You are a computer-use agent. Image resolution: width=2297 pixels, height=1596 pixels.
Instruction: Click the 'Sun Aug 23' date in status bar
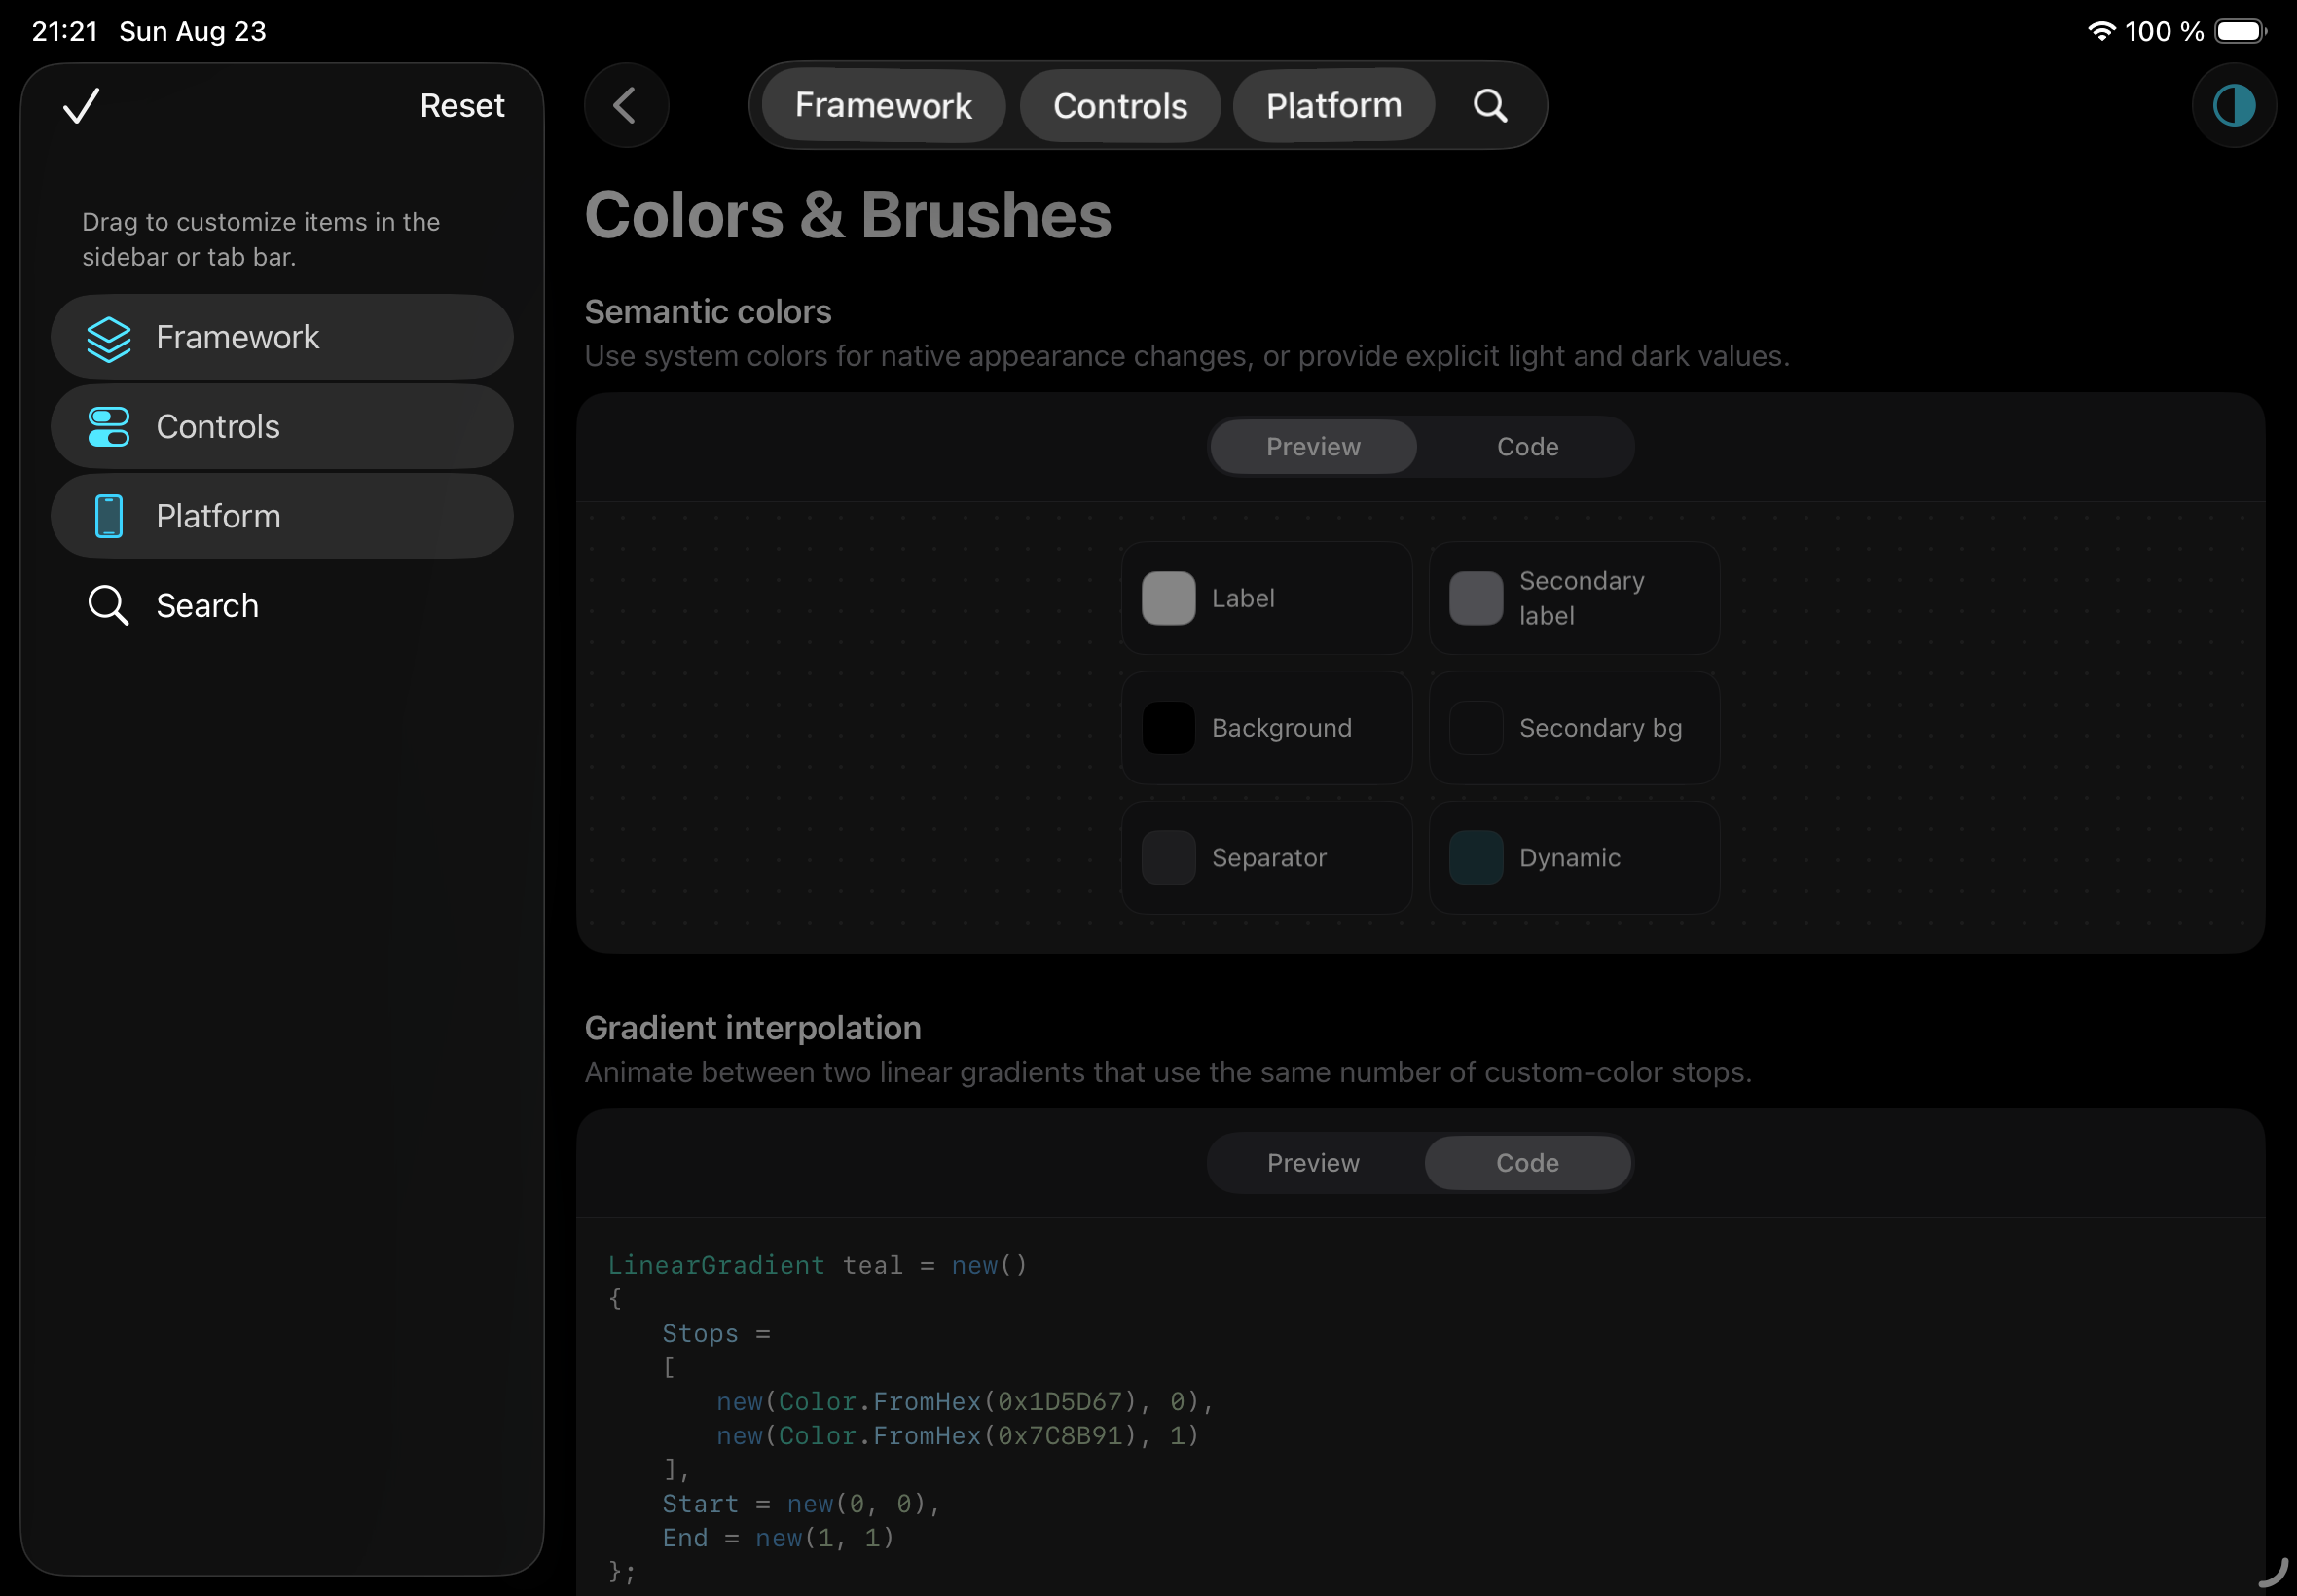click(193, 31)
